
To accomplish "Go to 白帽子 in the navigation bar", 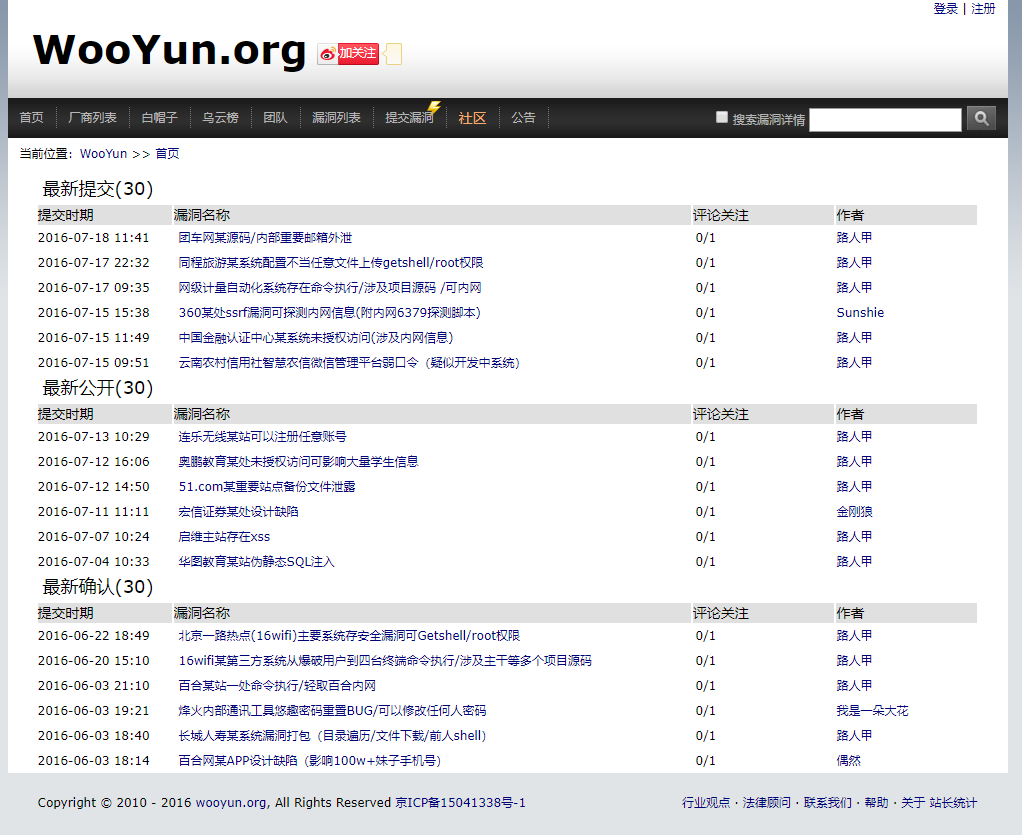I will coord(160,117).
